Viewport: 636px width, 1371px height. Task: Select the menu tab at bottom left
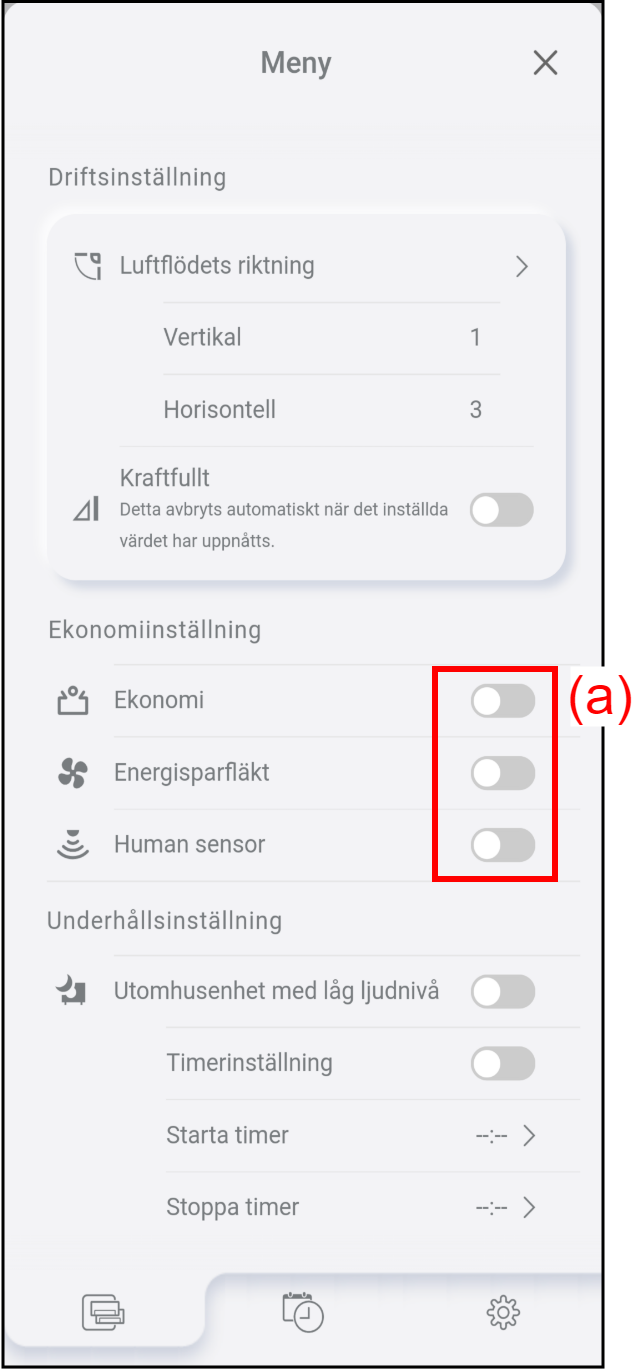(x=103, y=1311)
